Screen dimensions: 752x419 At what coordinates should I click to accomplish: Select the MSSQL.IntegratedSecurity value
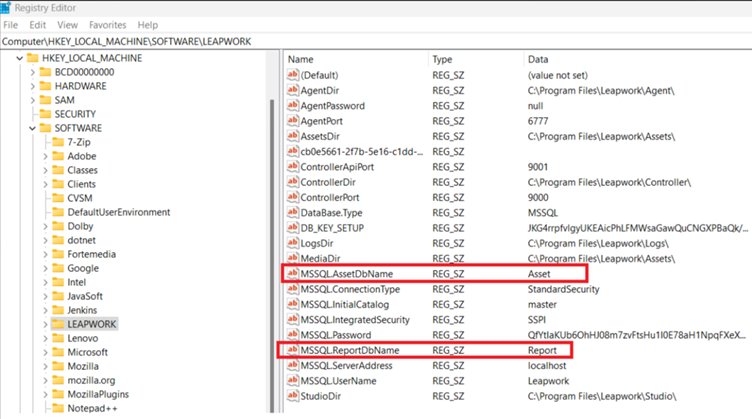pos(355,319)
